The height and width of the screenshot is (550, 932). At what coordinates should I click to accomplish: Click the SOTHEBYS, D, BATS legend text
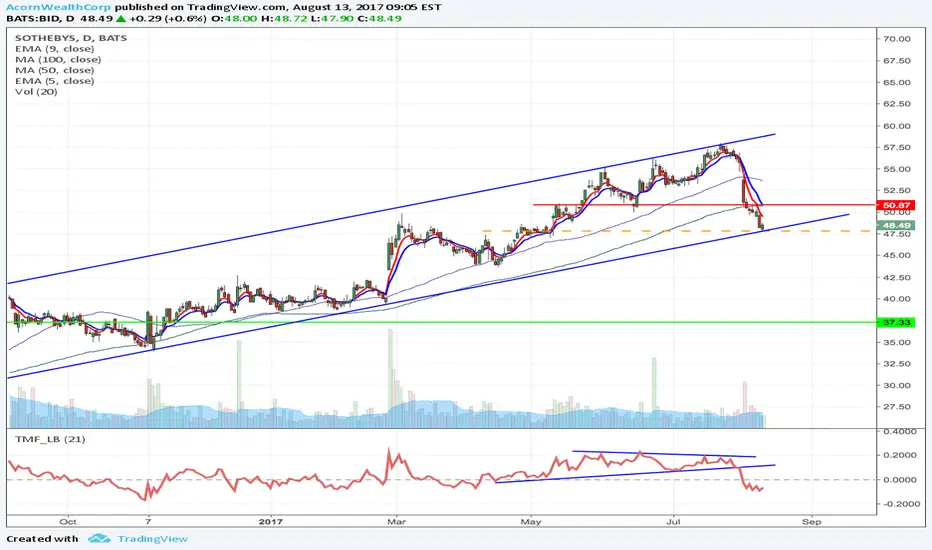point(71,38)
